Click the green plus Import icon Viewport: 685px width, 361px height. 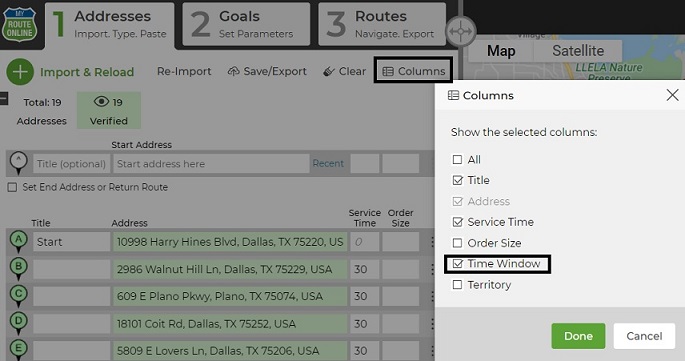[x=20, y=72]
